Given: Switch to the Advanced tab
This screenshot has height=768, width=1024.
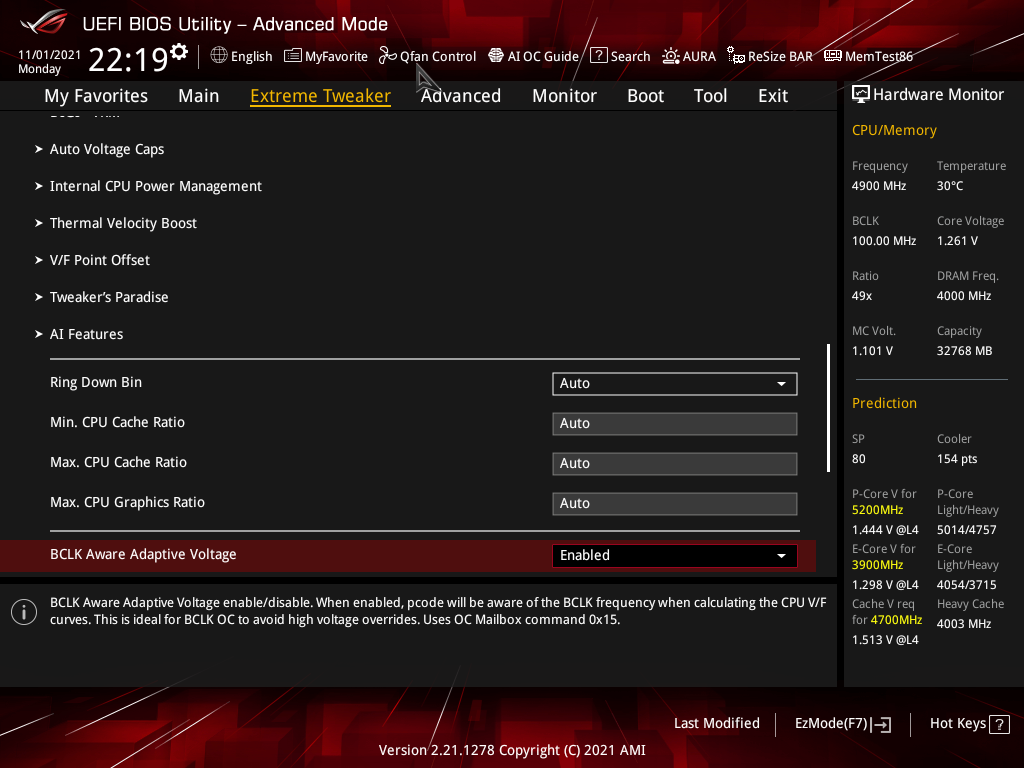Looking at the screenshot, I should point(460,96).
